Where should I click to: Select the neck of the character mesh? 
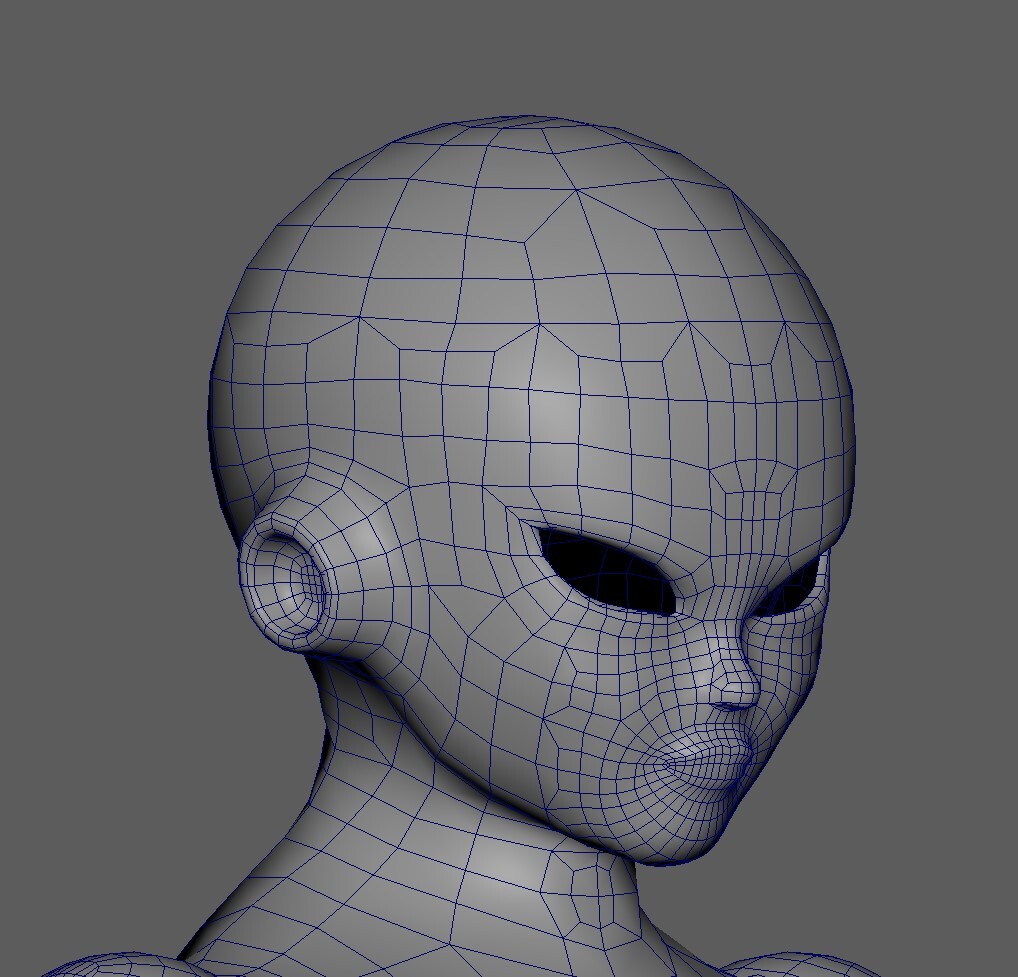pyautogui.click(x=441, y=837)
